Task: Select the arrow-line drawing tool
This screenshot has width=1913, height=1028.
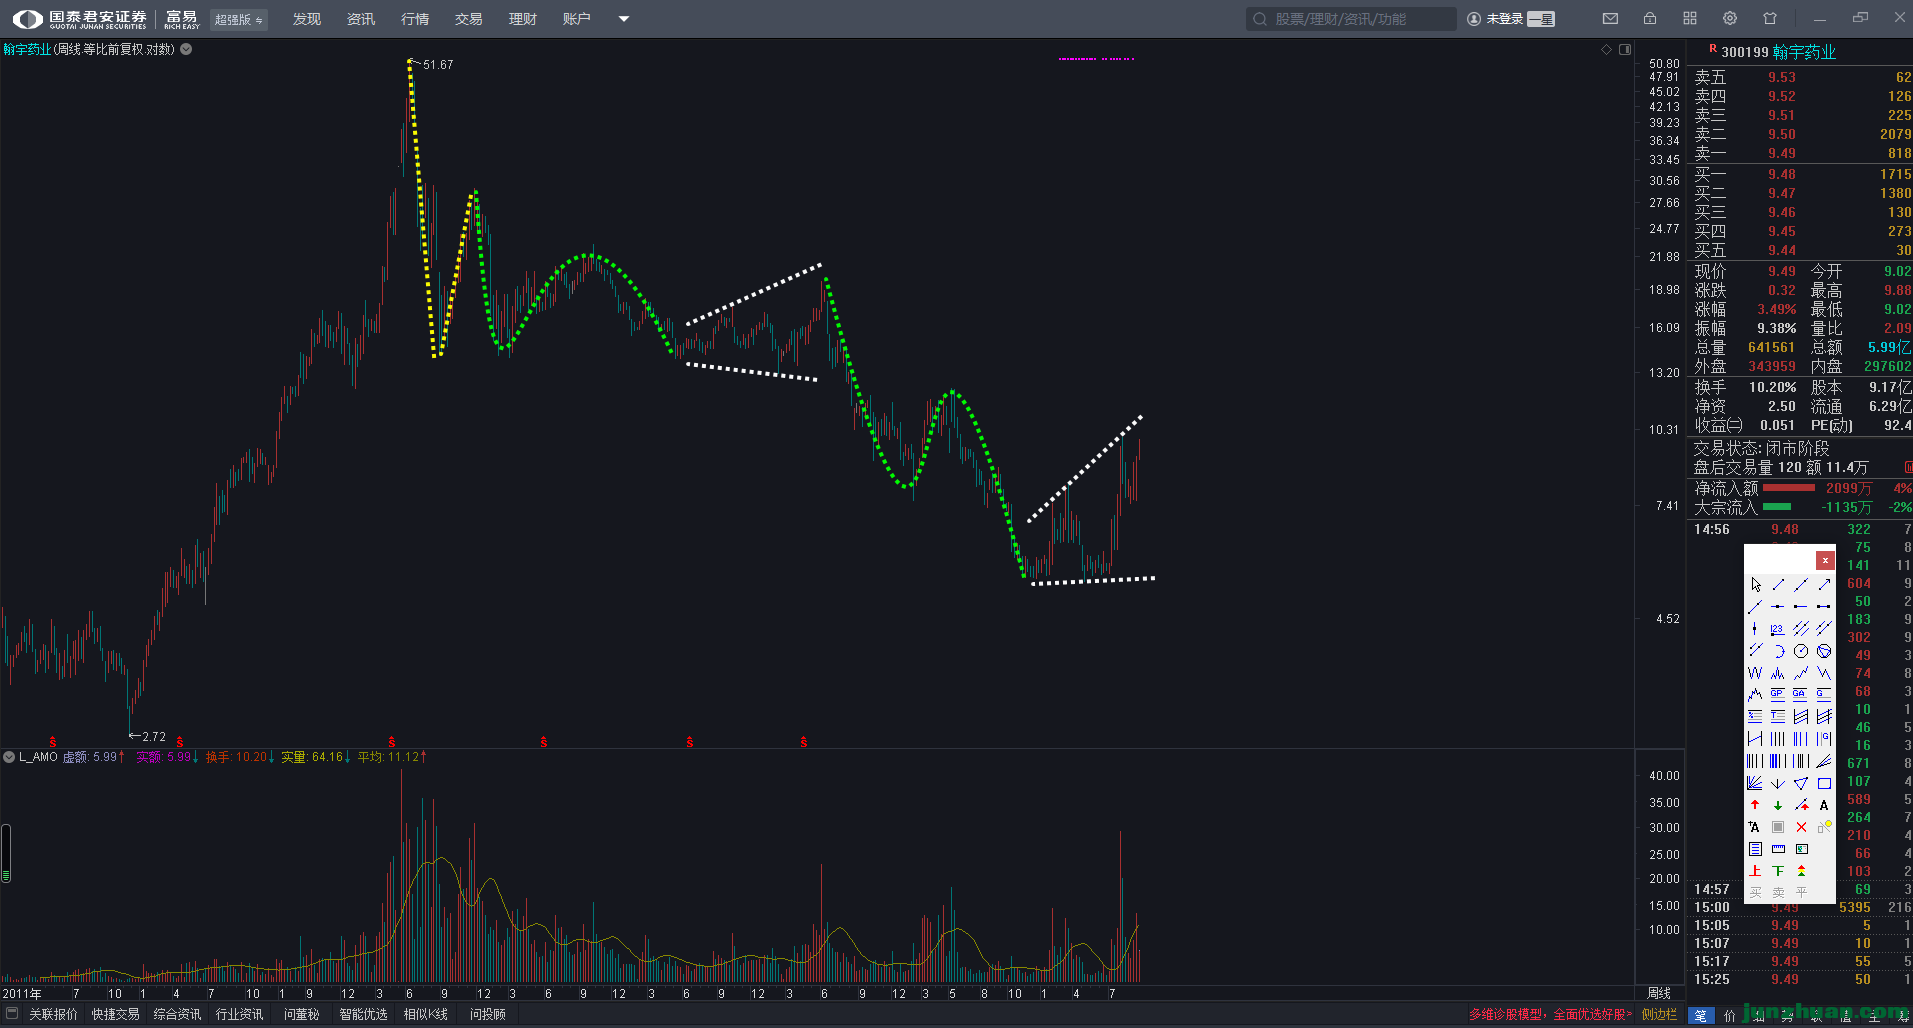Action: [x=1824, y=584]
